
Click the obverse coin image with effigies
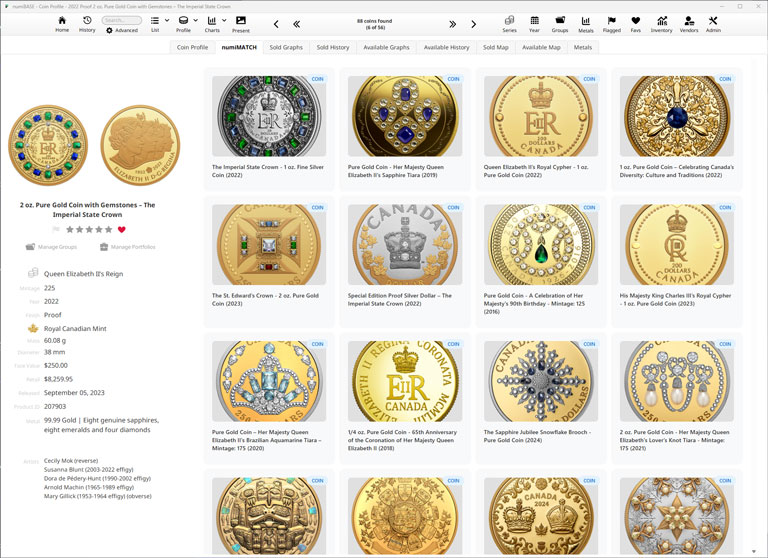(x=140, y=145)
